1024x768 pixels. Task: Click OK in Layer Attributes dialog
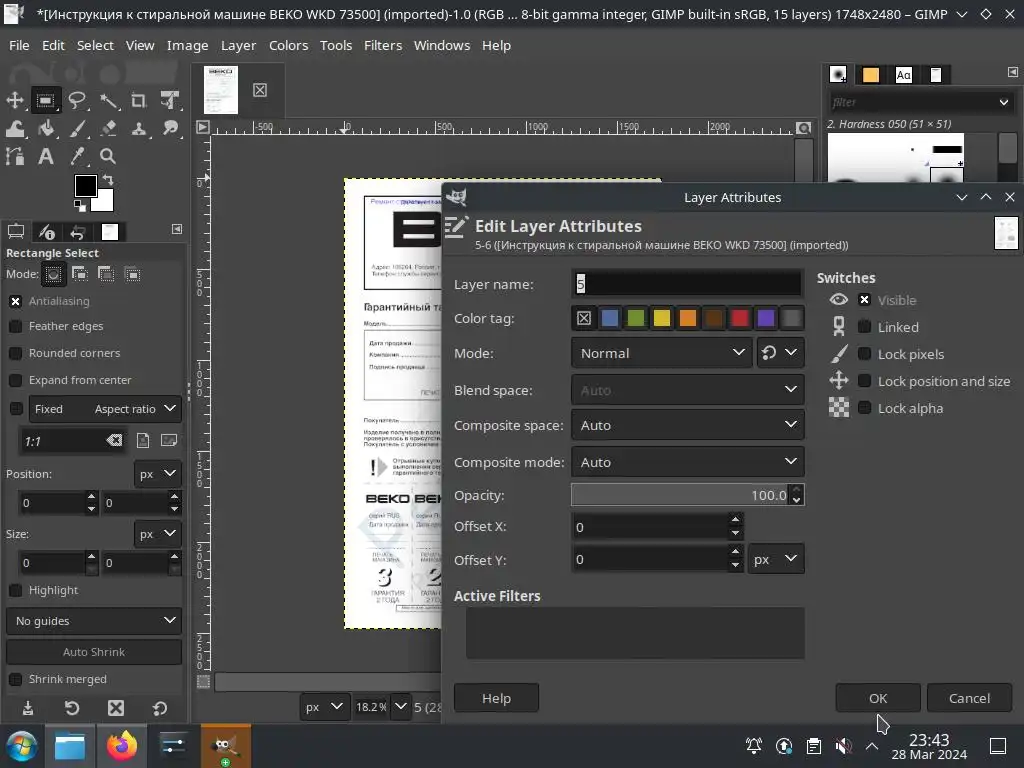pyautogui.click(x=878, y=698)
